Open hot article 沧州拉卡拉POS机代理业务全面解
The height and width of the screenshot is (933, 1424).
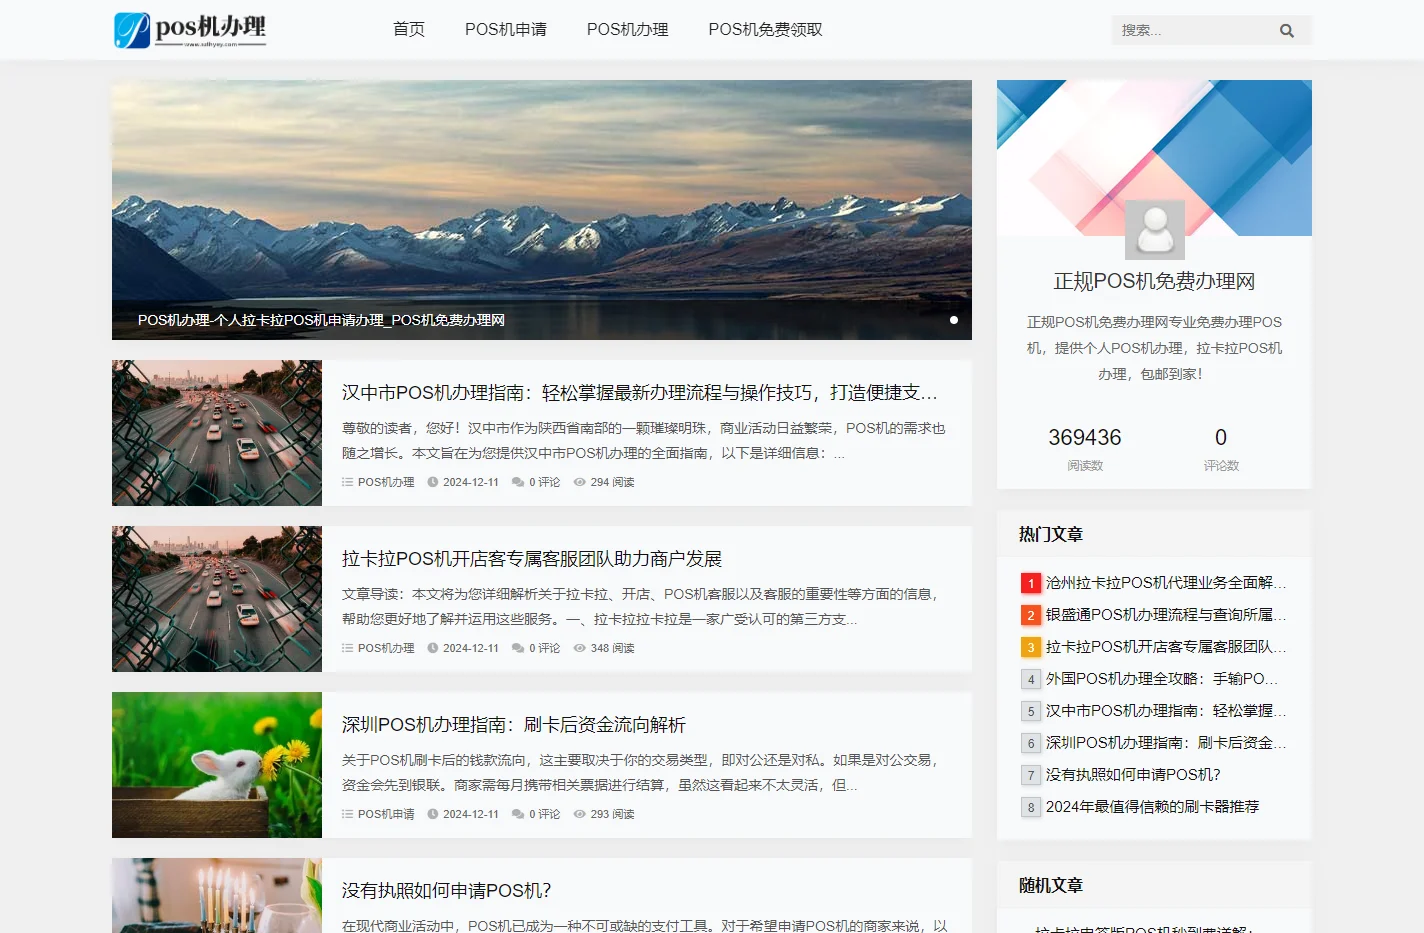[1166, 583]
